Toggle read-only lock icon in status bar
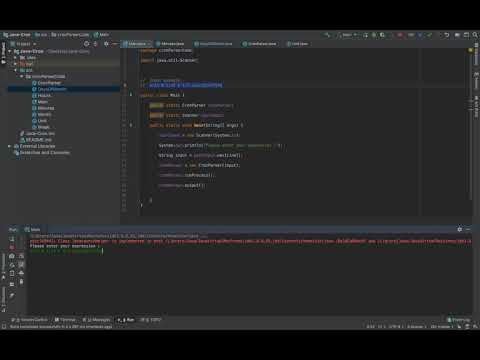Viewport: 480px width, 360px height. [459, 327]
